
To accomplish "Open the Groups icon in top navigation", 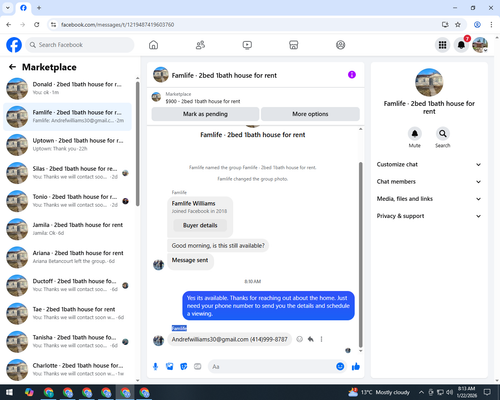I will (340, 45).
